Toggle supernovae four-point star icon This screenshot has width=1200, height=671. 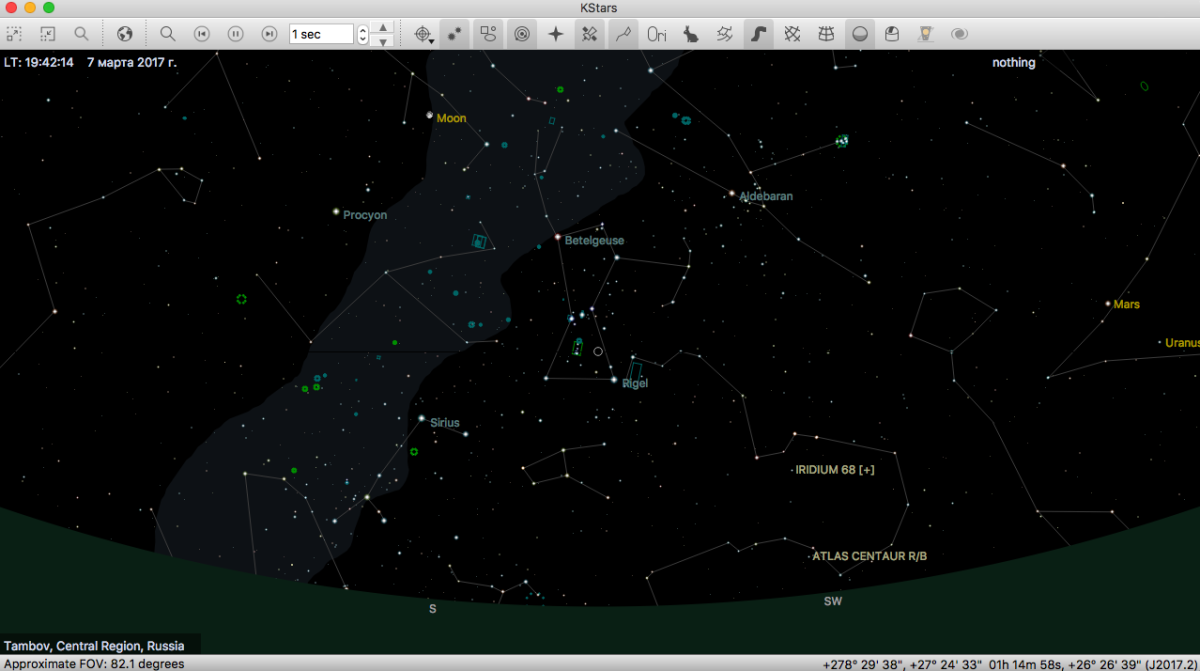pyautogui.click(x=556, y=34)
